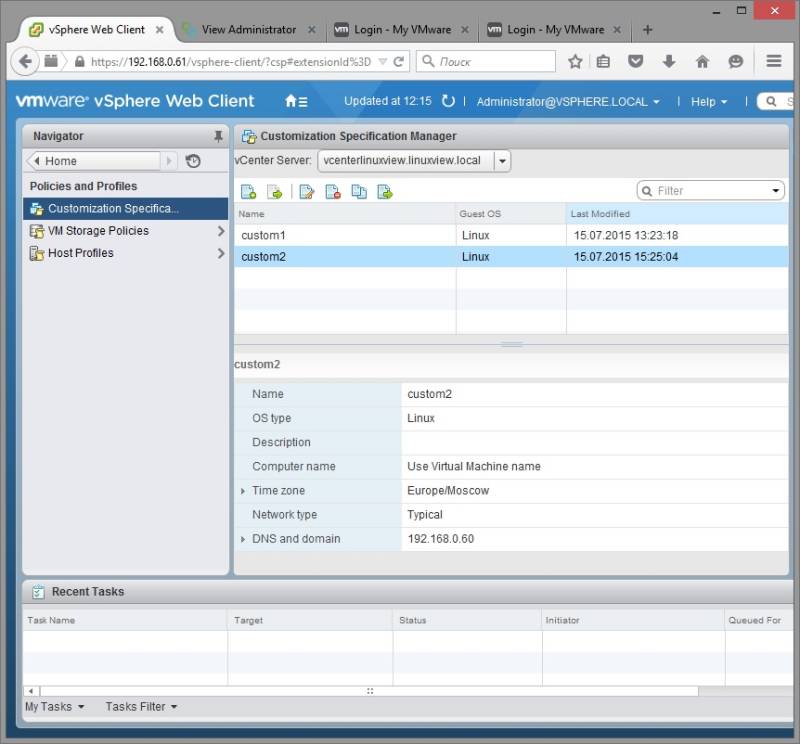800x744 pixels.
Task: Sort by the Guest OS column header
Action: pos(511,214)
